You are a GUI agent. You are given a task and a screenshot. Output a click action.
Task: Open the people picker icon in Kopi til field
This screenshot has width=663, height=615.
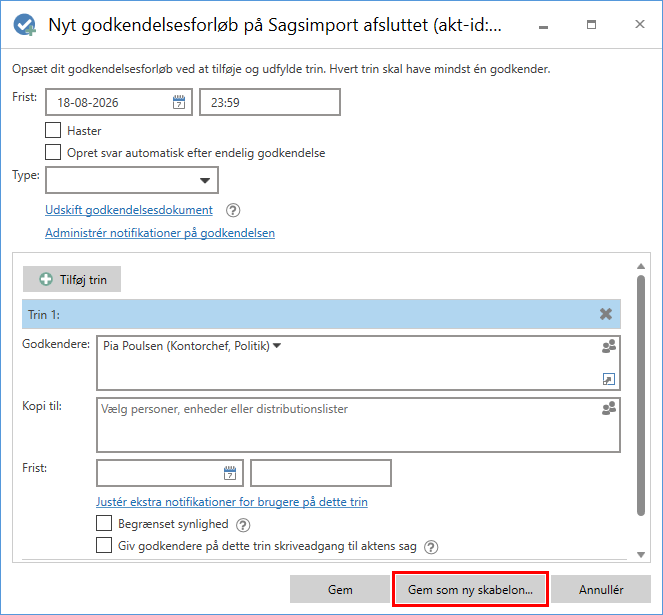(609, 408)
